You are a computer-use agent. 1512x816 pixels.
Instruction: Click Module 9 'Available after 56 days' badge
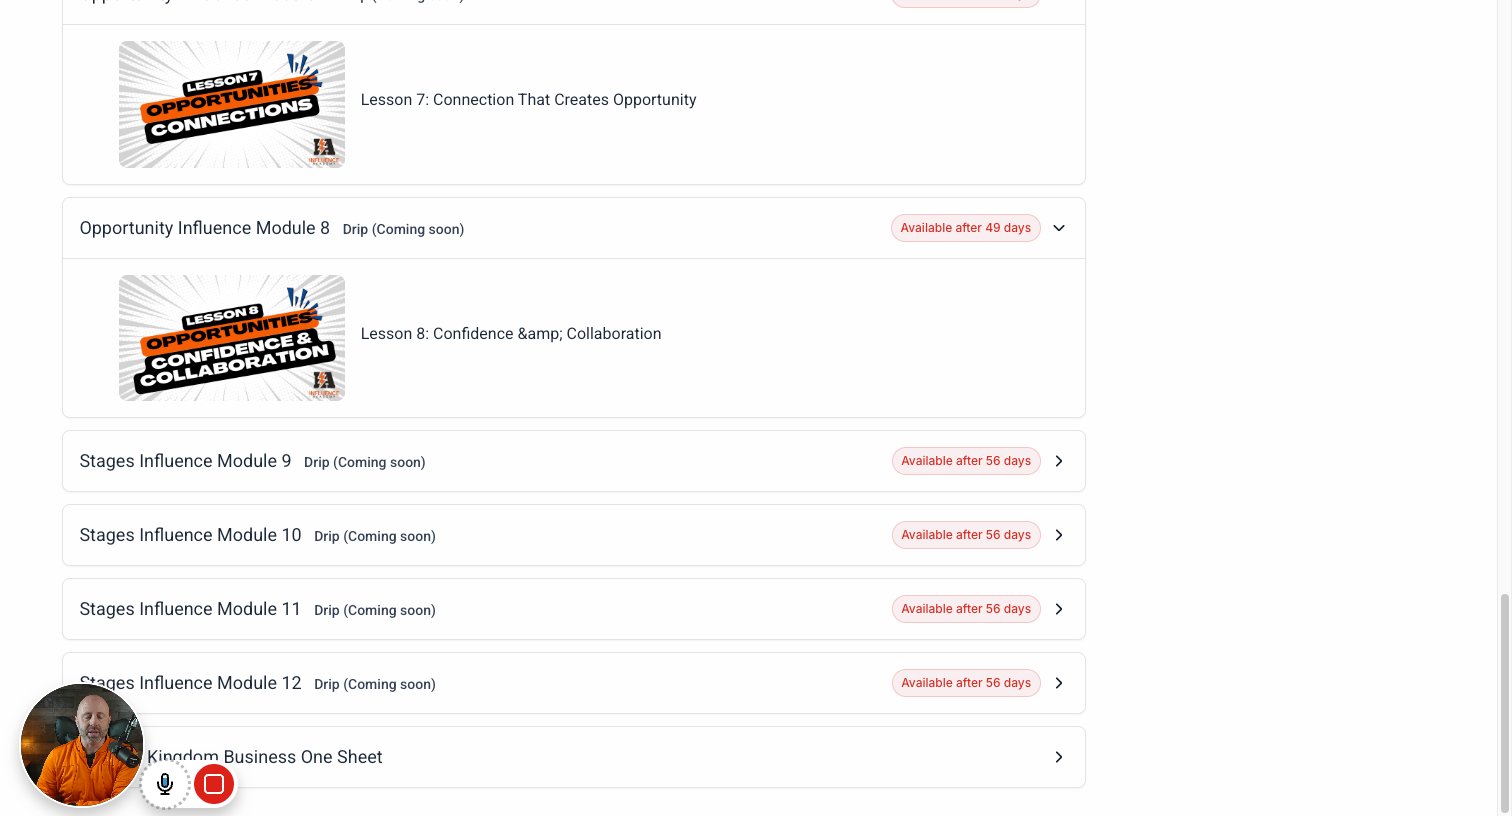(x=966, y=461)
